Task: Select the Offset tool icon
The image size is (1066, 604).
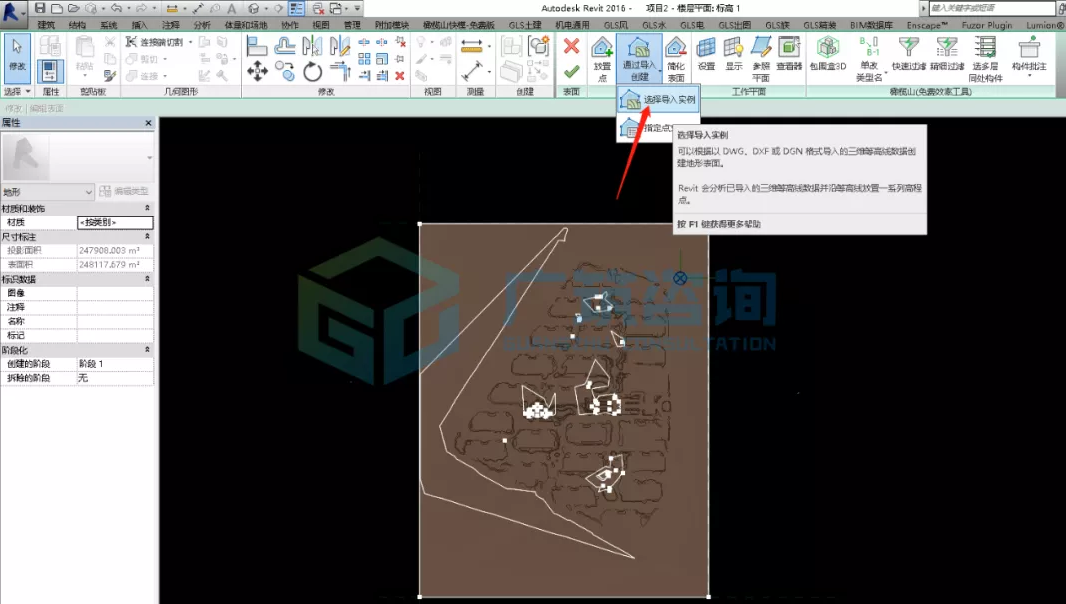Action: point(285,46)
